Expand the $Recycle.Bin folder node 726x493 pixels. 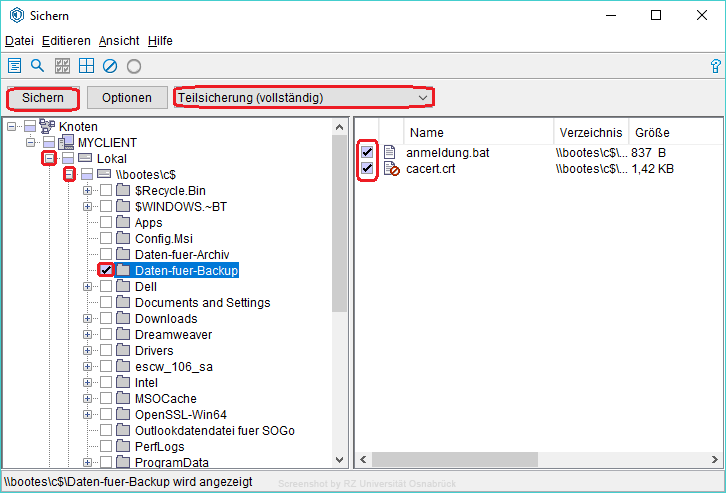tap(88, 191)
